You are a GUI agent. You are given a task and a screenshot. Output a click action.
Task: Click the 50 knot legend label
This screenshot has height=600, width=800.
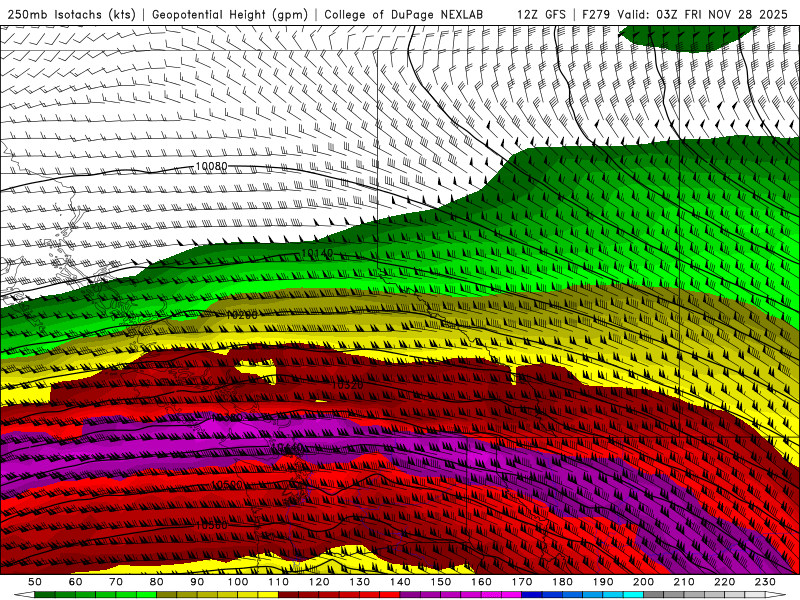35,582
